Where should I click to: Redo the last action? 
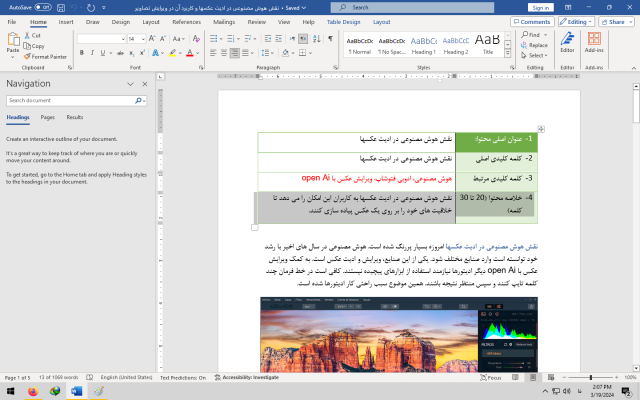tap(91, 7)
